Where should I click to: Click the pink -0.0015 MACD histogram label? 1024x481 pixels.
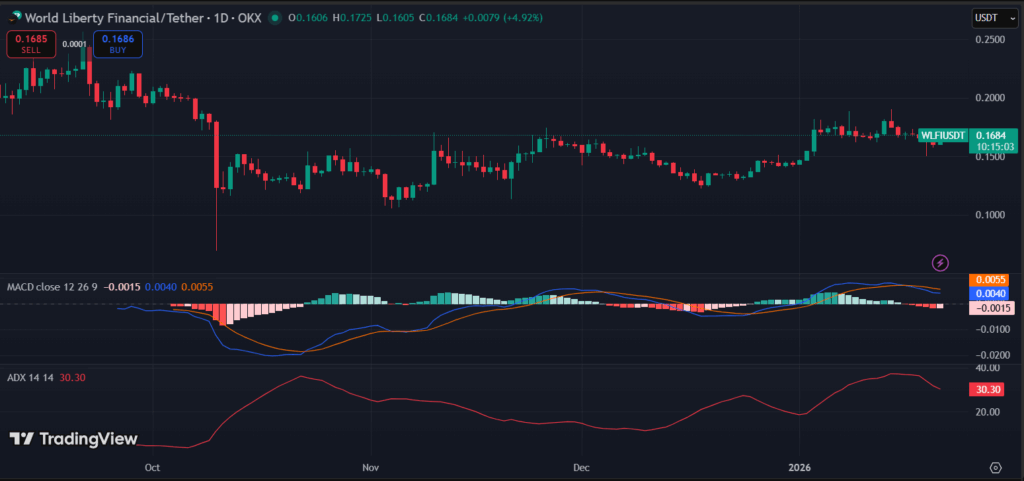tap(994, 308)
